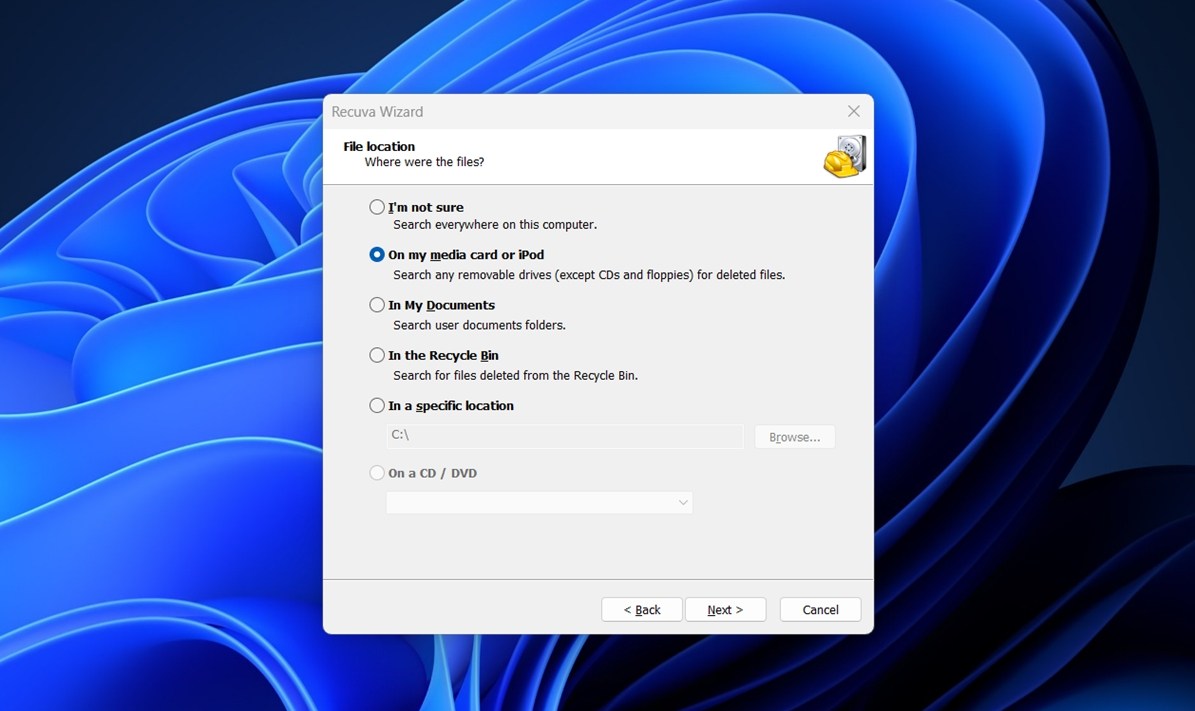
Task: Open the CD / DVD drive dropdown
Action: [538, 502]
